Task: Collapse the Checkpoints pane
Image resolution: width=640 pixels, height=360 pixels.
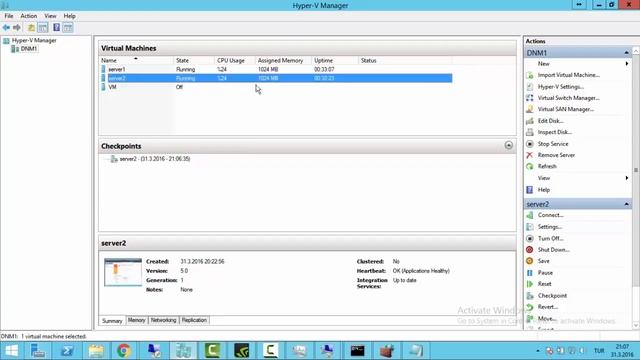Action: click(x=509, y=145)
